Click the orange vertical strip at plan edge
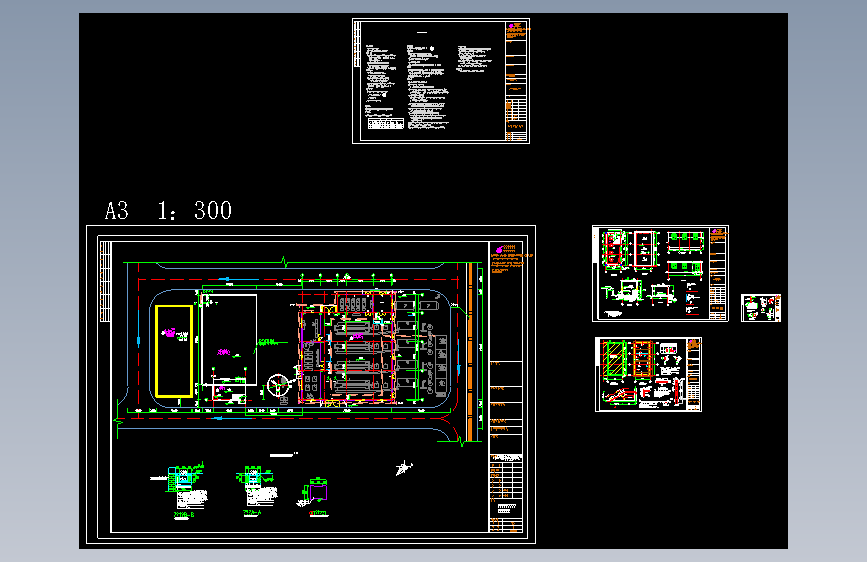This screenshot has width=867, height=562. (470, 352)
